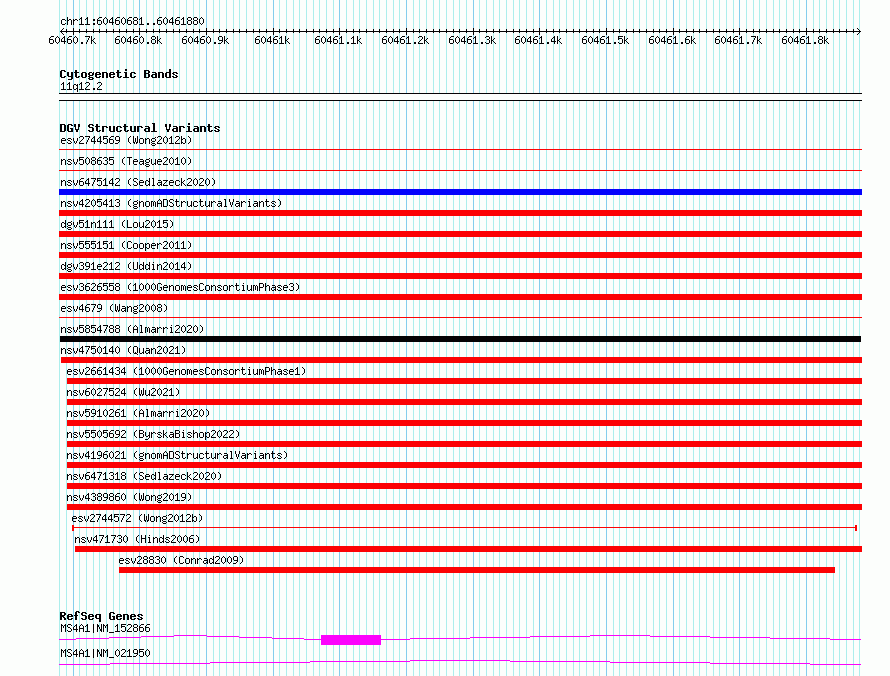
Task: Click the 60461.8k ruler position
Action: pos(805,40)
